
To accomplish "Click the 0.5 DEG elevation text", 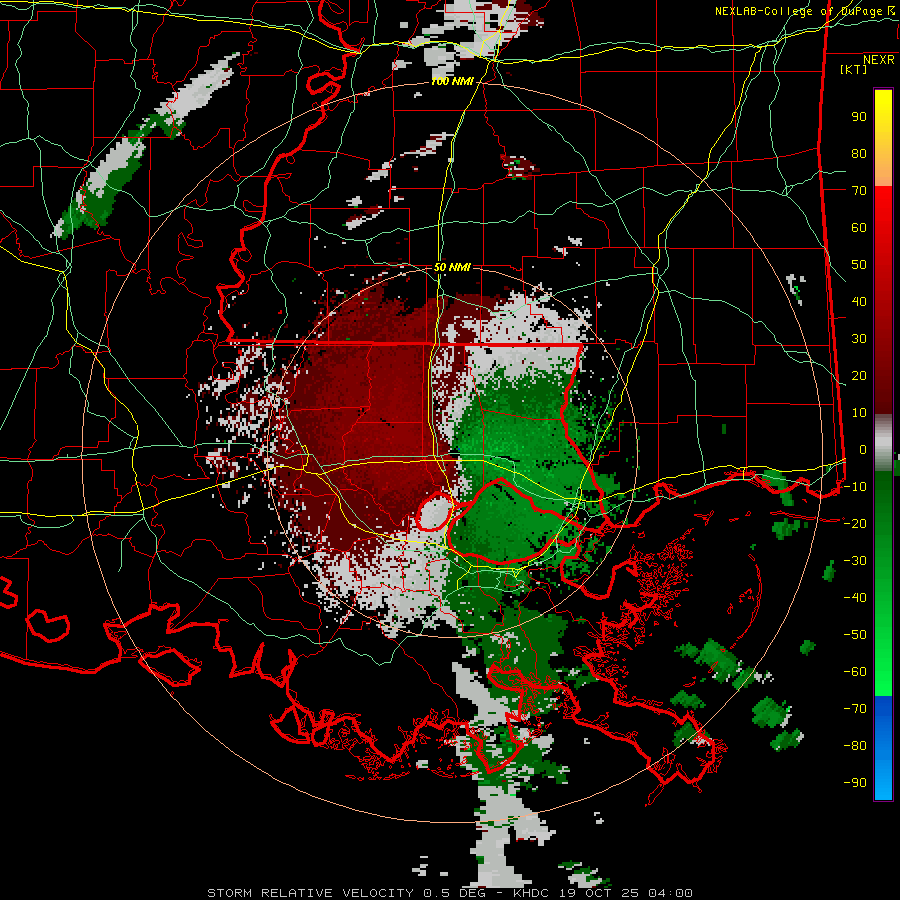I will click(x=455, y=893).
